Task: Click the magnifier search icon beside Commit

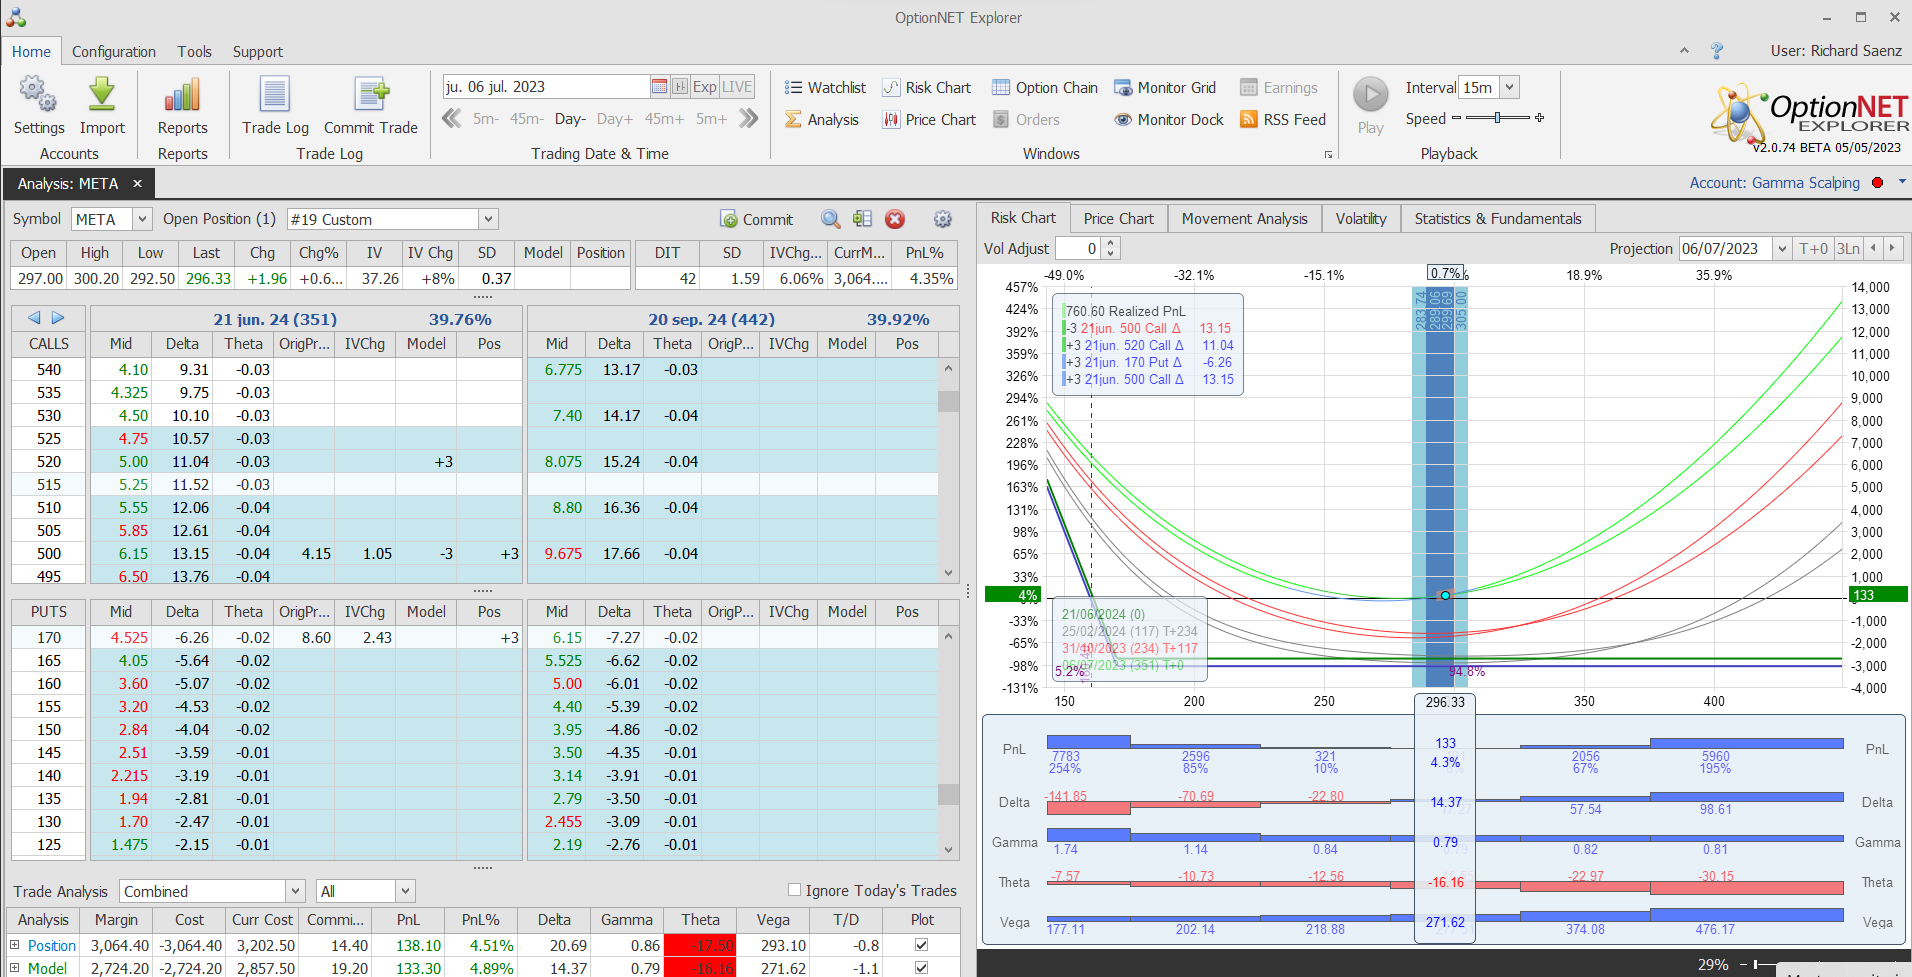Action: tap(831, 219)
